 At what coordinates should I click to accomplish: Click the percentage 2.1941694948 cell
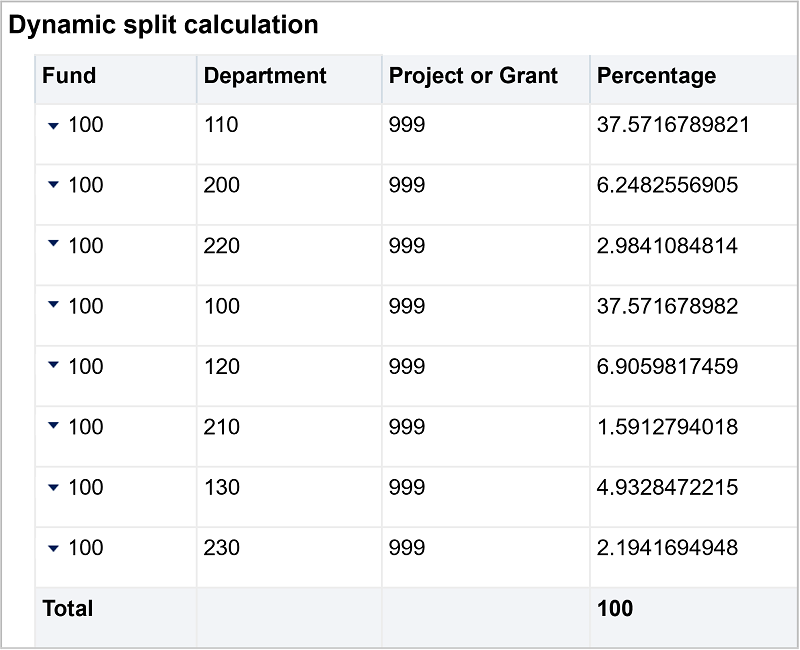(663, 548)
